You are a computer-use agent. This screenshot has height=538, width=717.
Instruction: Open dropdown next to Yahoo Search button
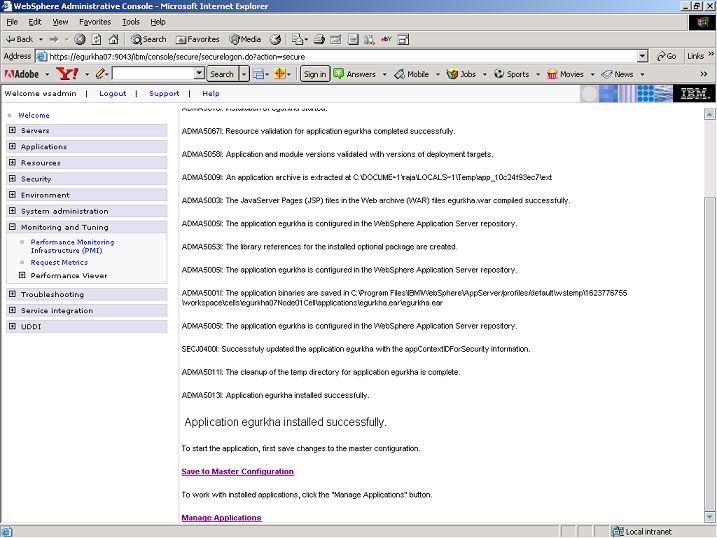pos(244,74)
